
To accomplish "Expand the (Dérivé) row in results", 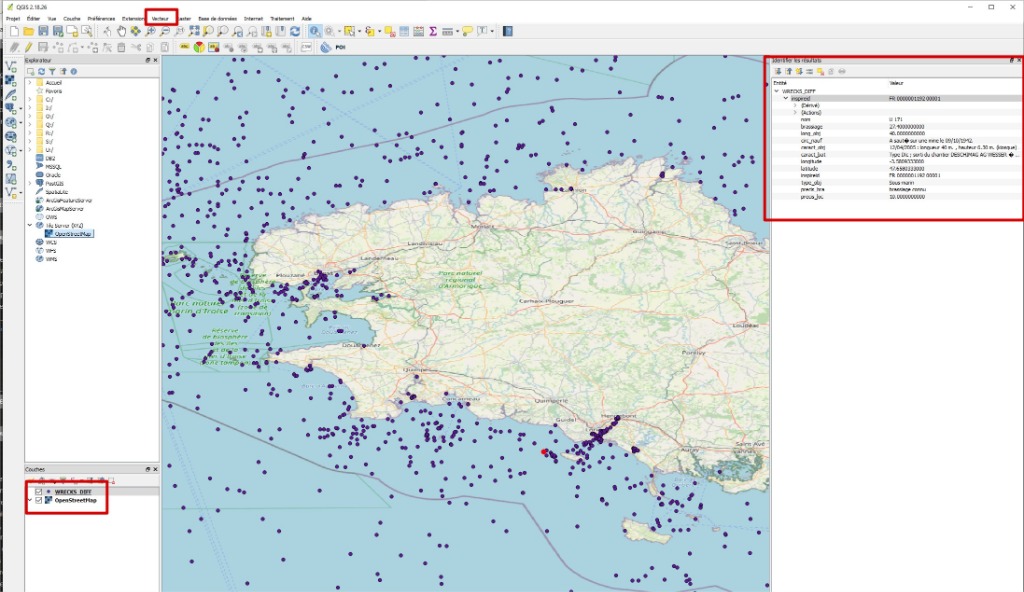I will point(795,106).
